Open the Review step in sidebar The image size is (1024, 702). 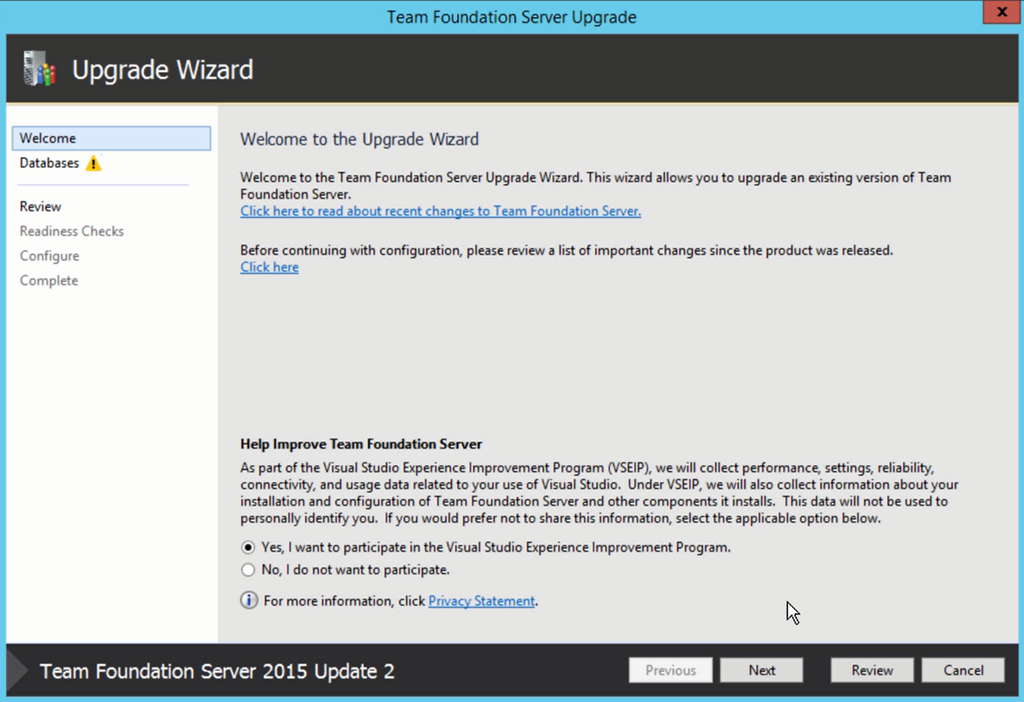click(40, 206)
